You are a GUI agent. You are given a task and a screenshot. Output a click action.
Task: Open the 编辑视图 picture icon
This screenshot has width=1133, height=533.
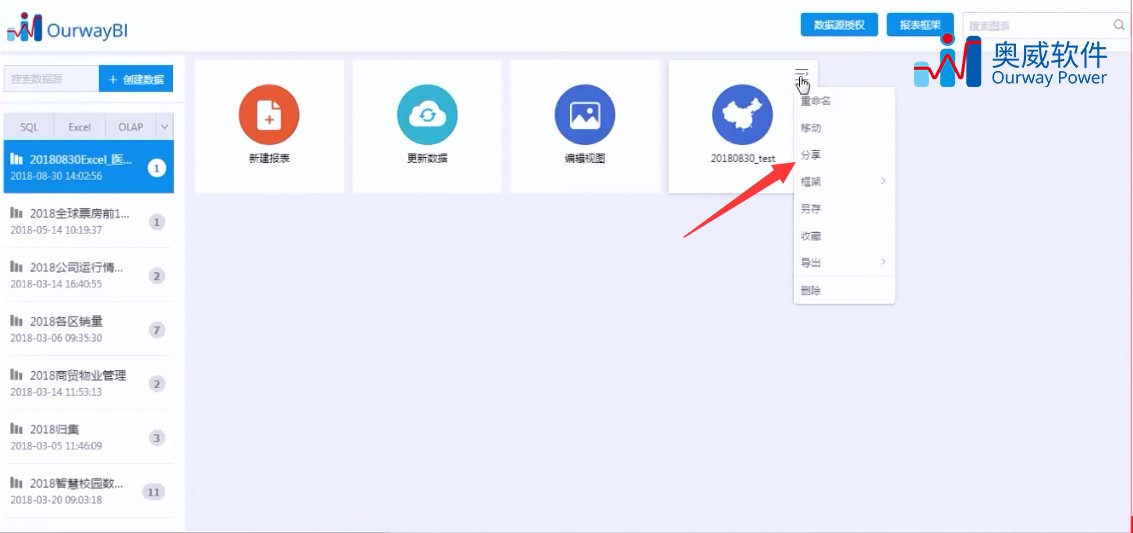(x=585, y=115)
